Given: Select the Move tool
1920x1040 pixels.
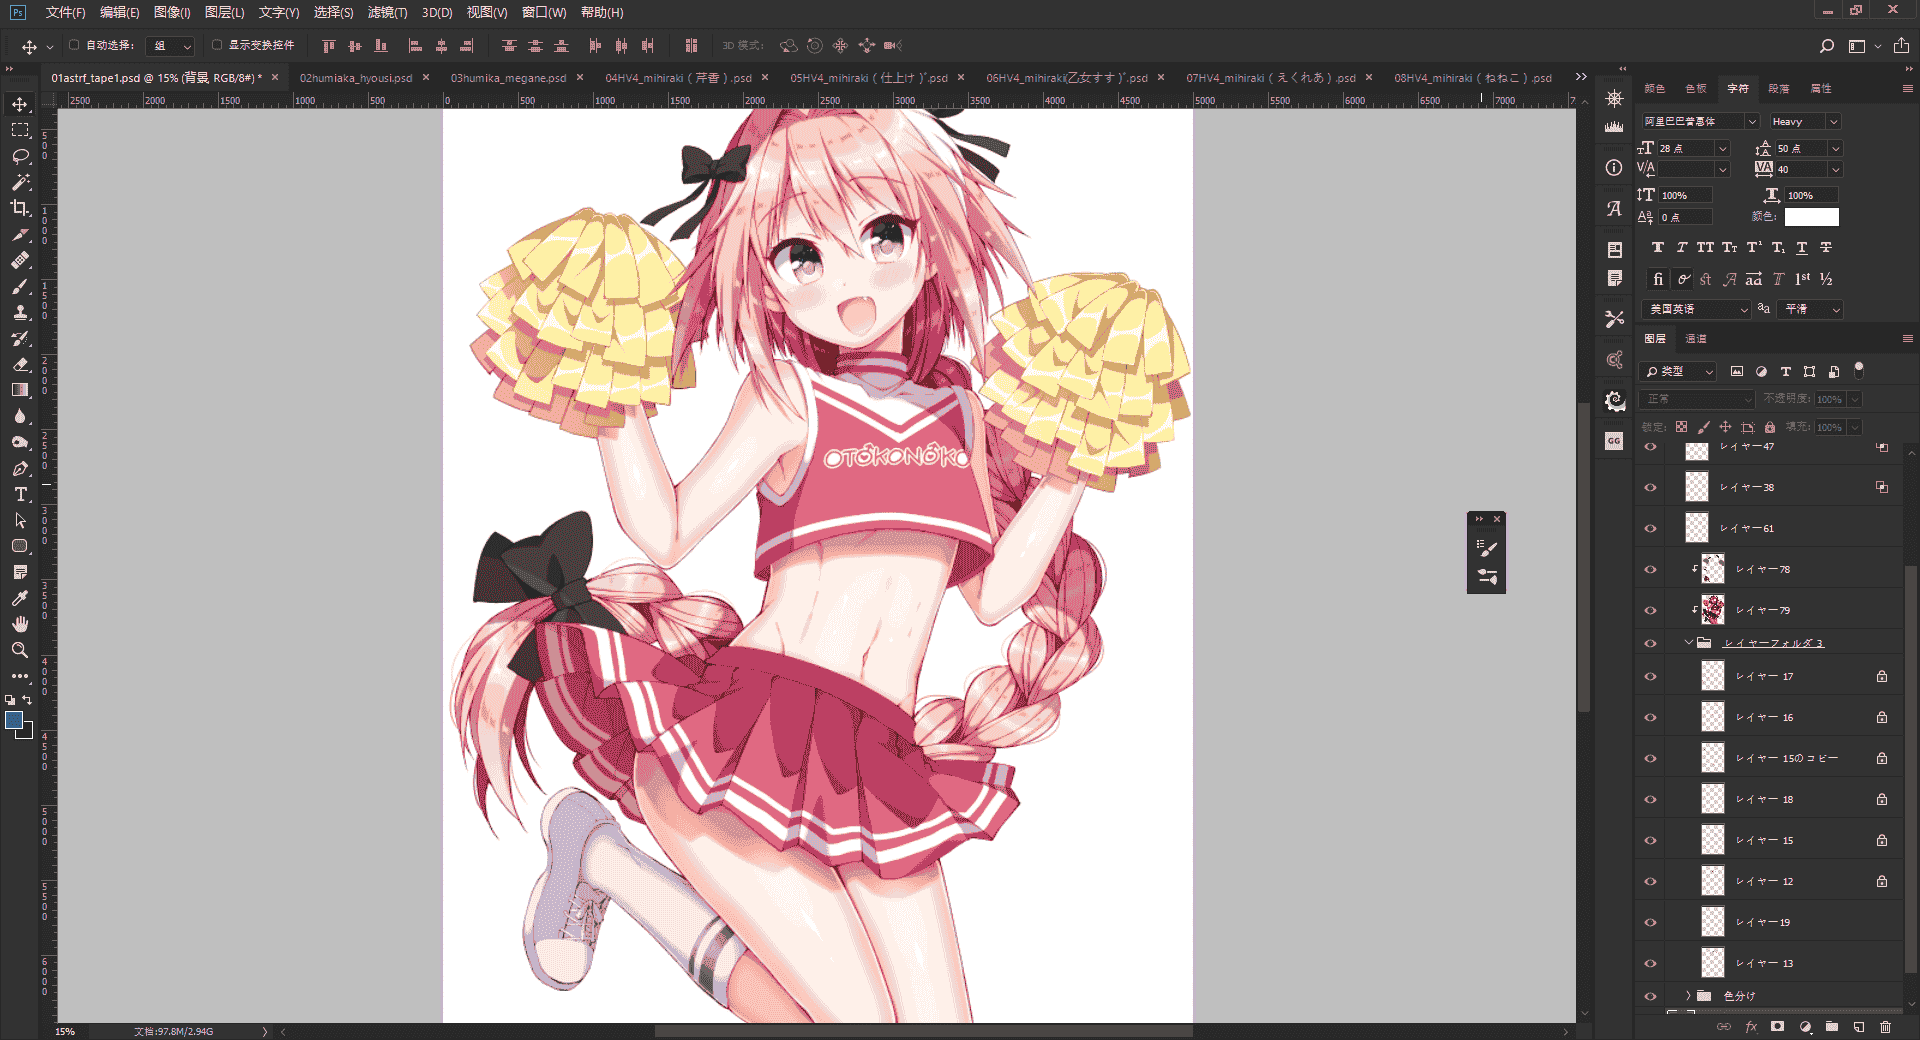Looking at the screenshot, I should click(20, 104).
